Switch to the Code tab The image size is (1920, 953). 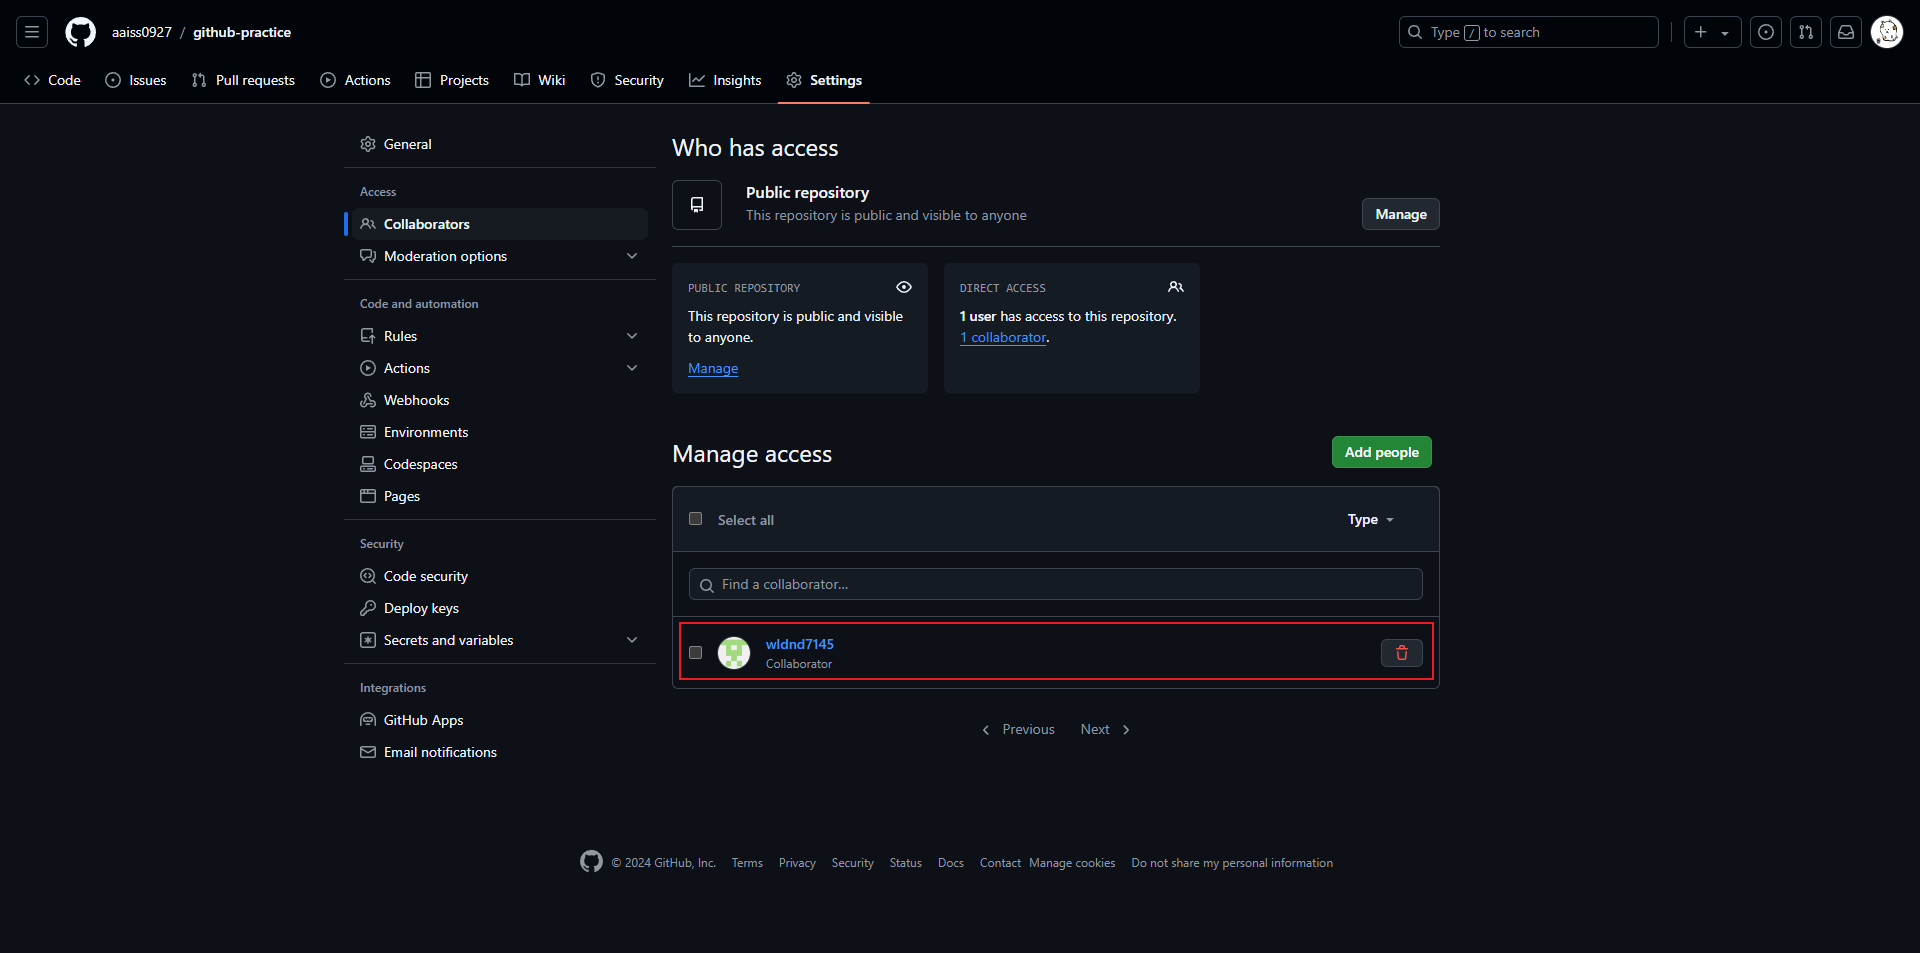tap(52, 80)
